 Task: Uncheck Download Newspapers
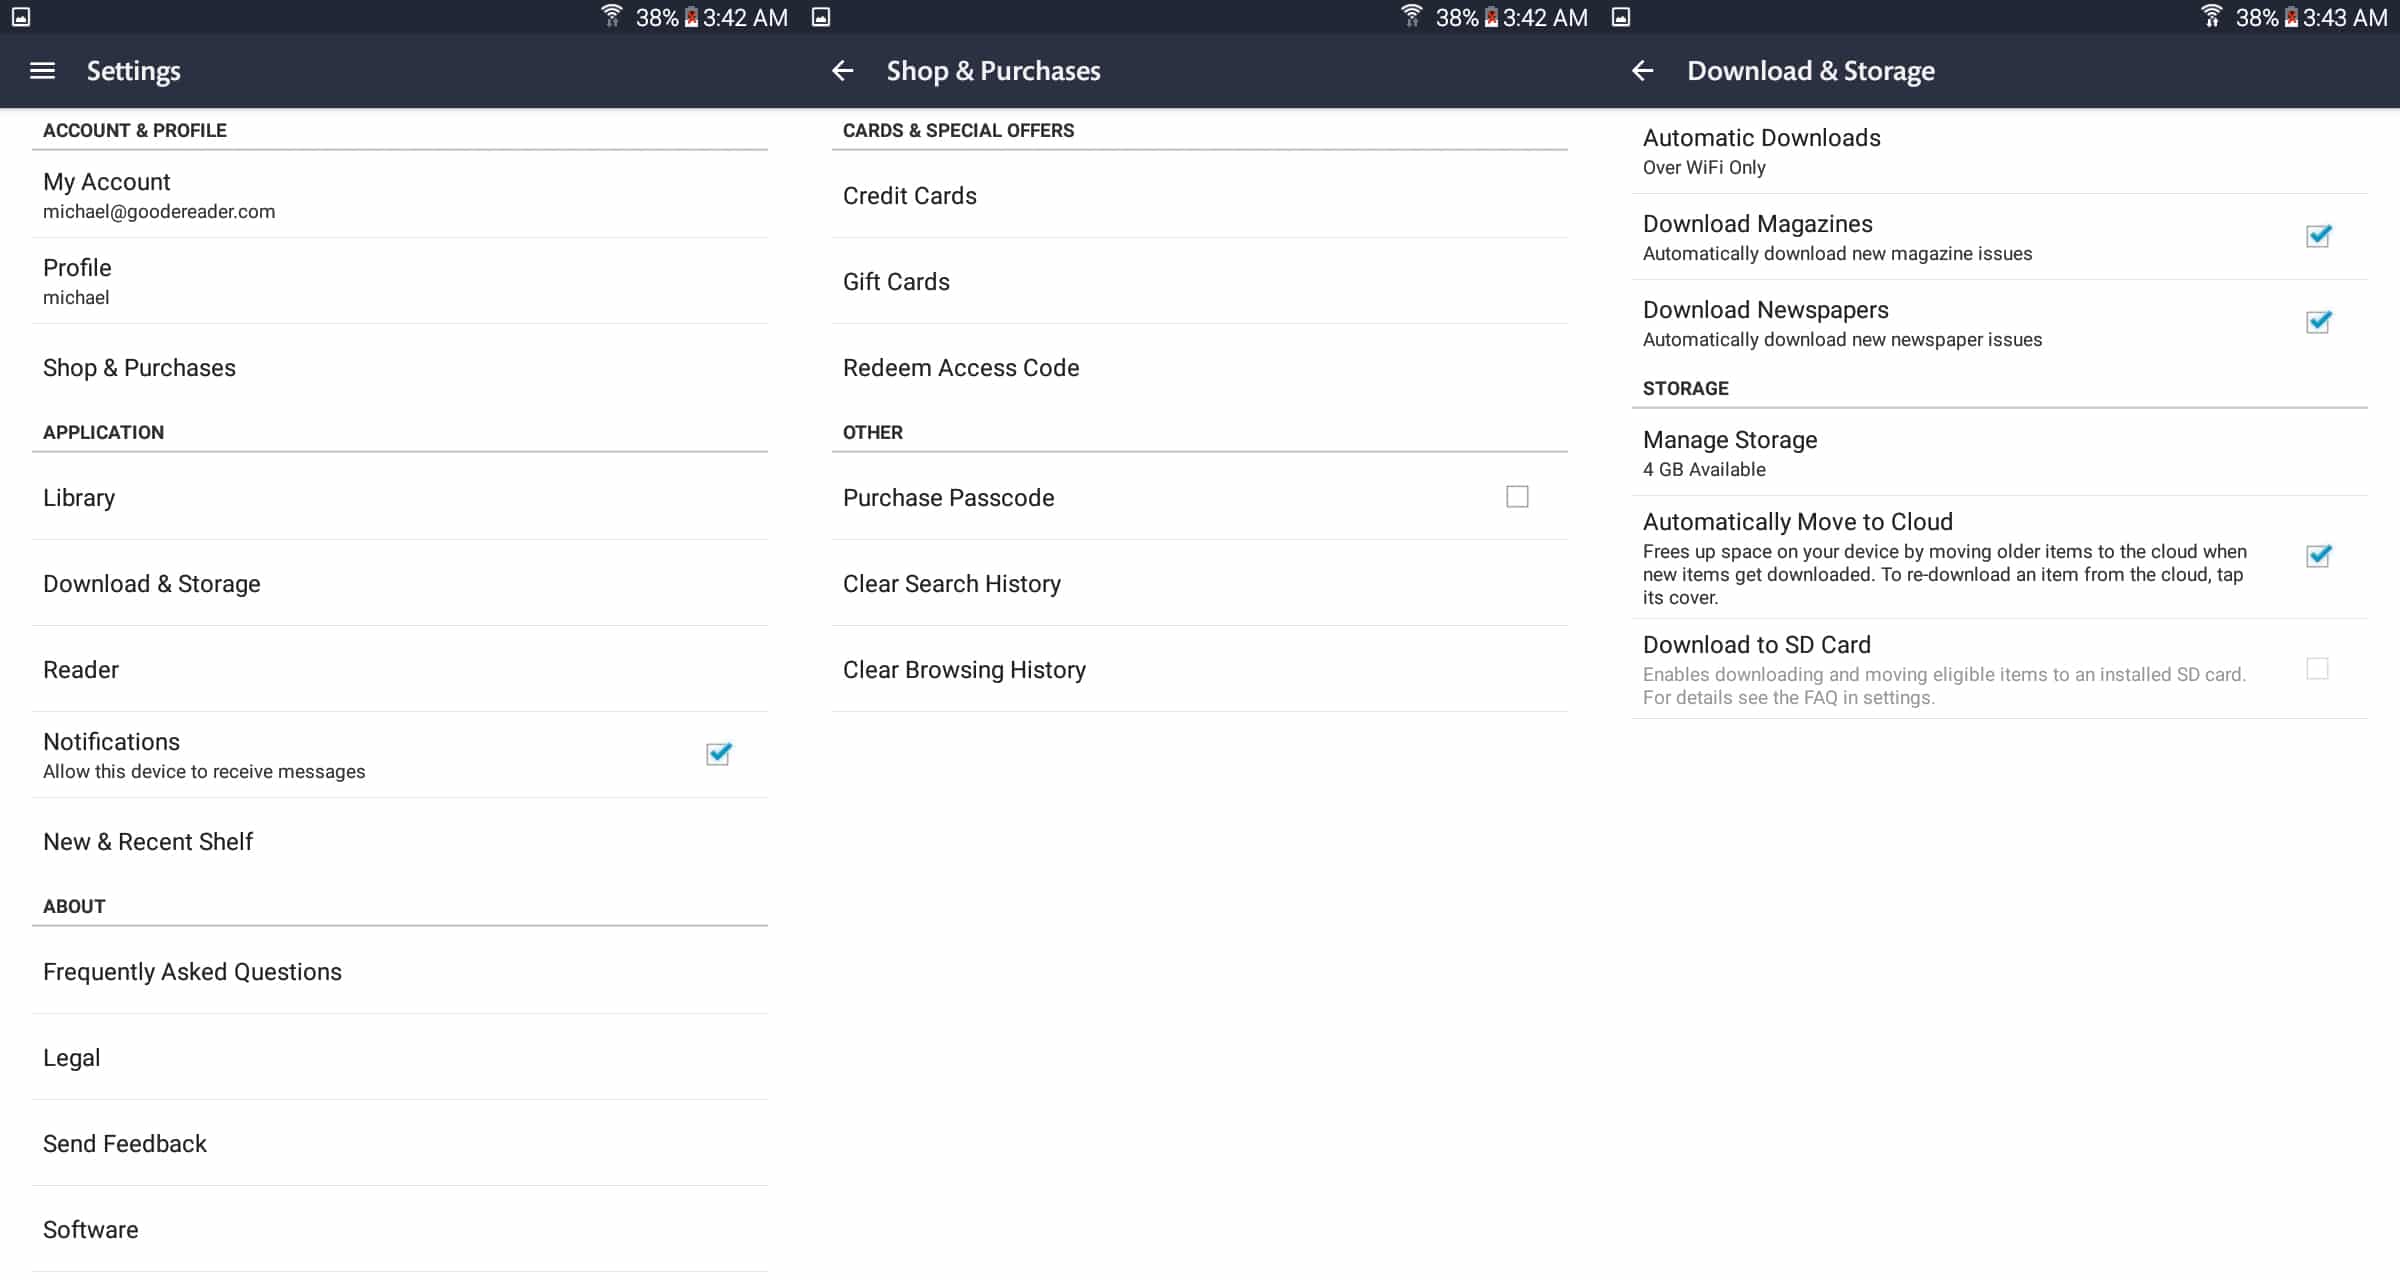(2318, 322)
